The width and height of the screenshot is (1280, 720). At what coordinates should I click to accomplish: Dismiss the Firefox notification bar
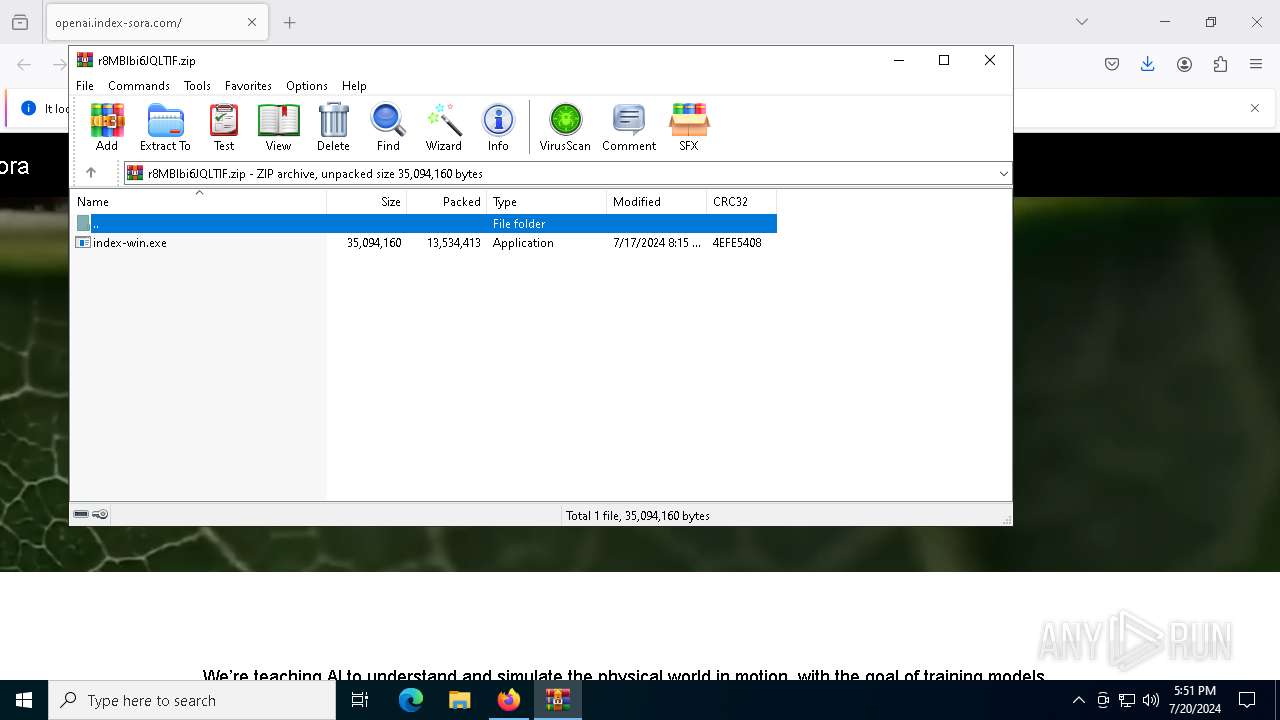(1255, 108)
